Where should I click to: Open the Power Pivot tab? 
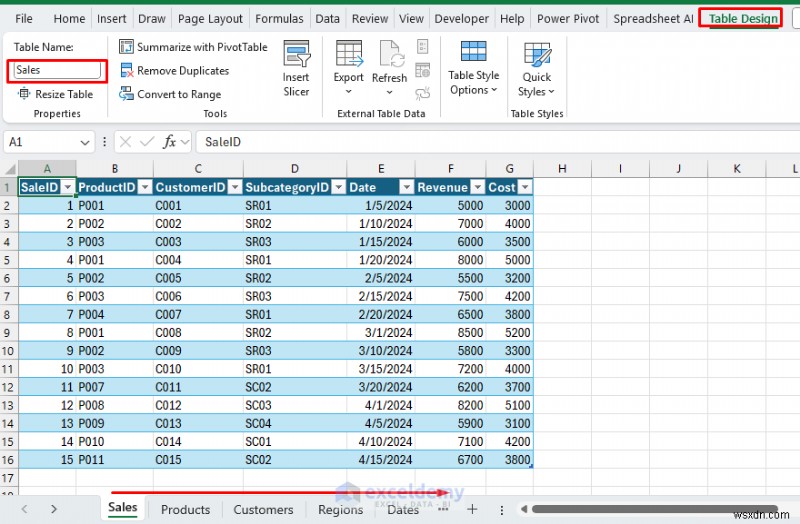tap(568, 19)
